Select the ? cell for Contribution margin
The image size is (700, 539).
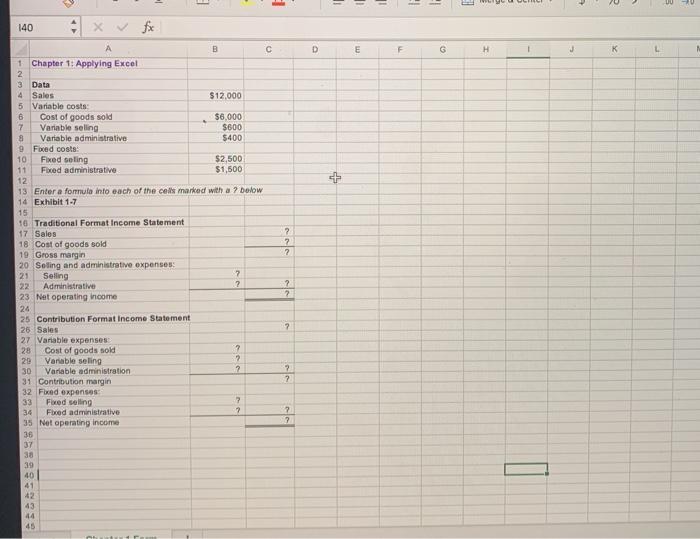coord(270,379)
